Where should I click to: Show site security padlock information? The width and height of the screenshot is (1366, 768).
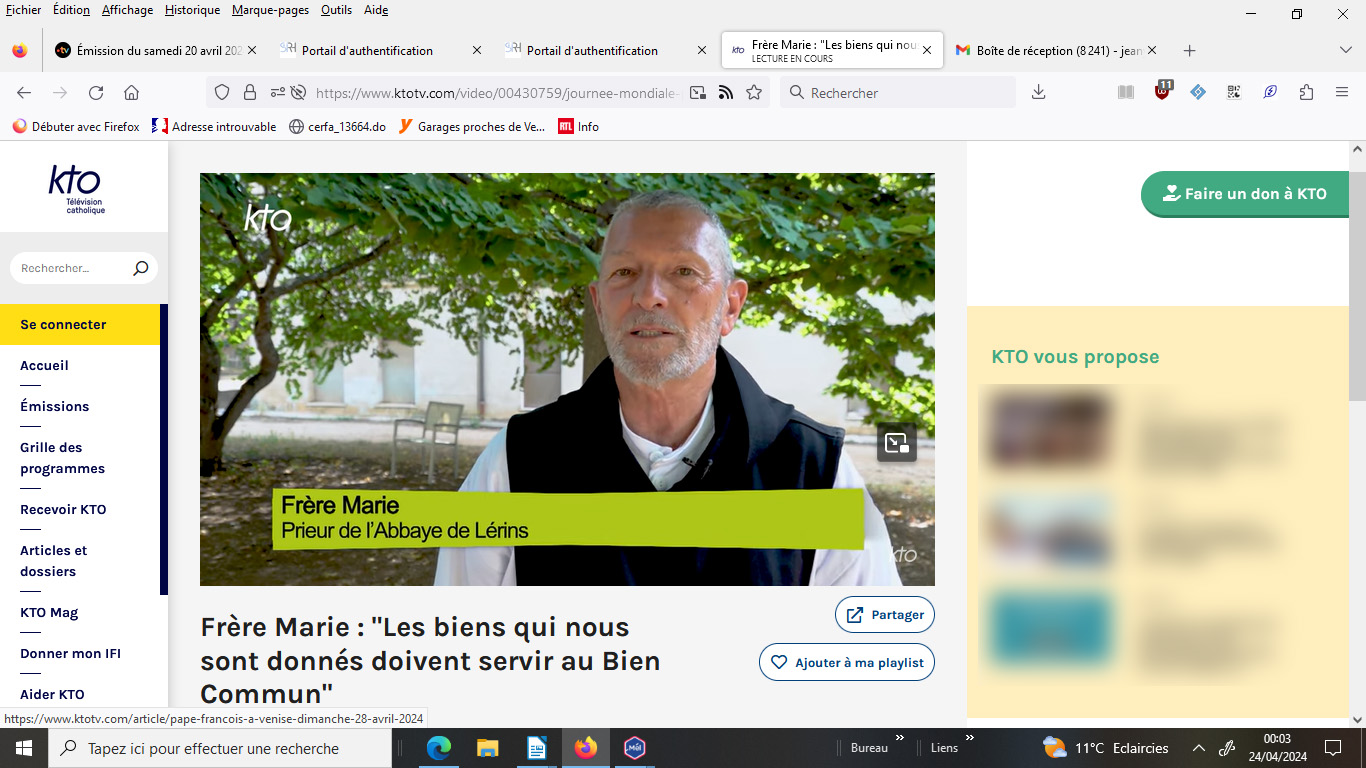coord(249,93)
